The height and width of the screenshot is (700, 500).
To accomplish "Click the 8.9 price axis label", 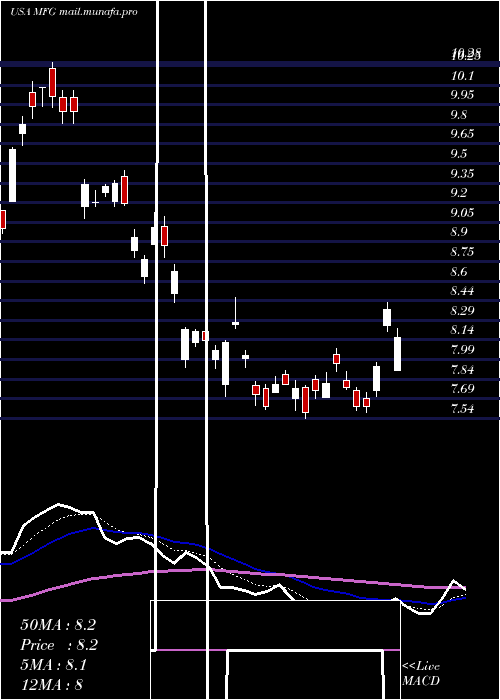I will (x=458, y=232).
